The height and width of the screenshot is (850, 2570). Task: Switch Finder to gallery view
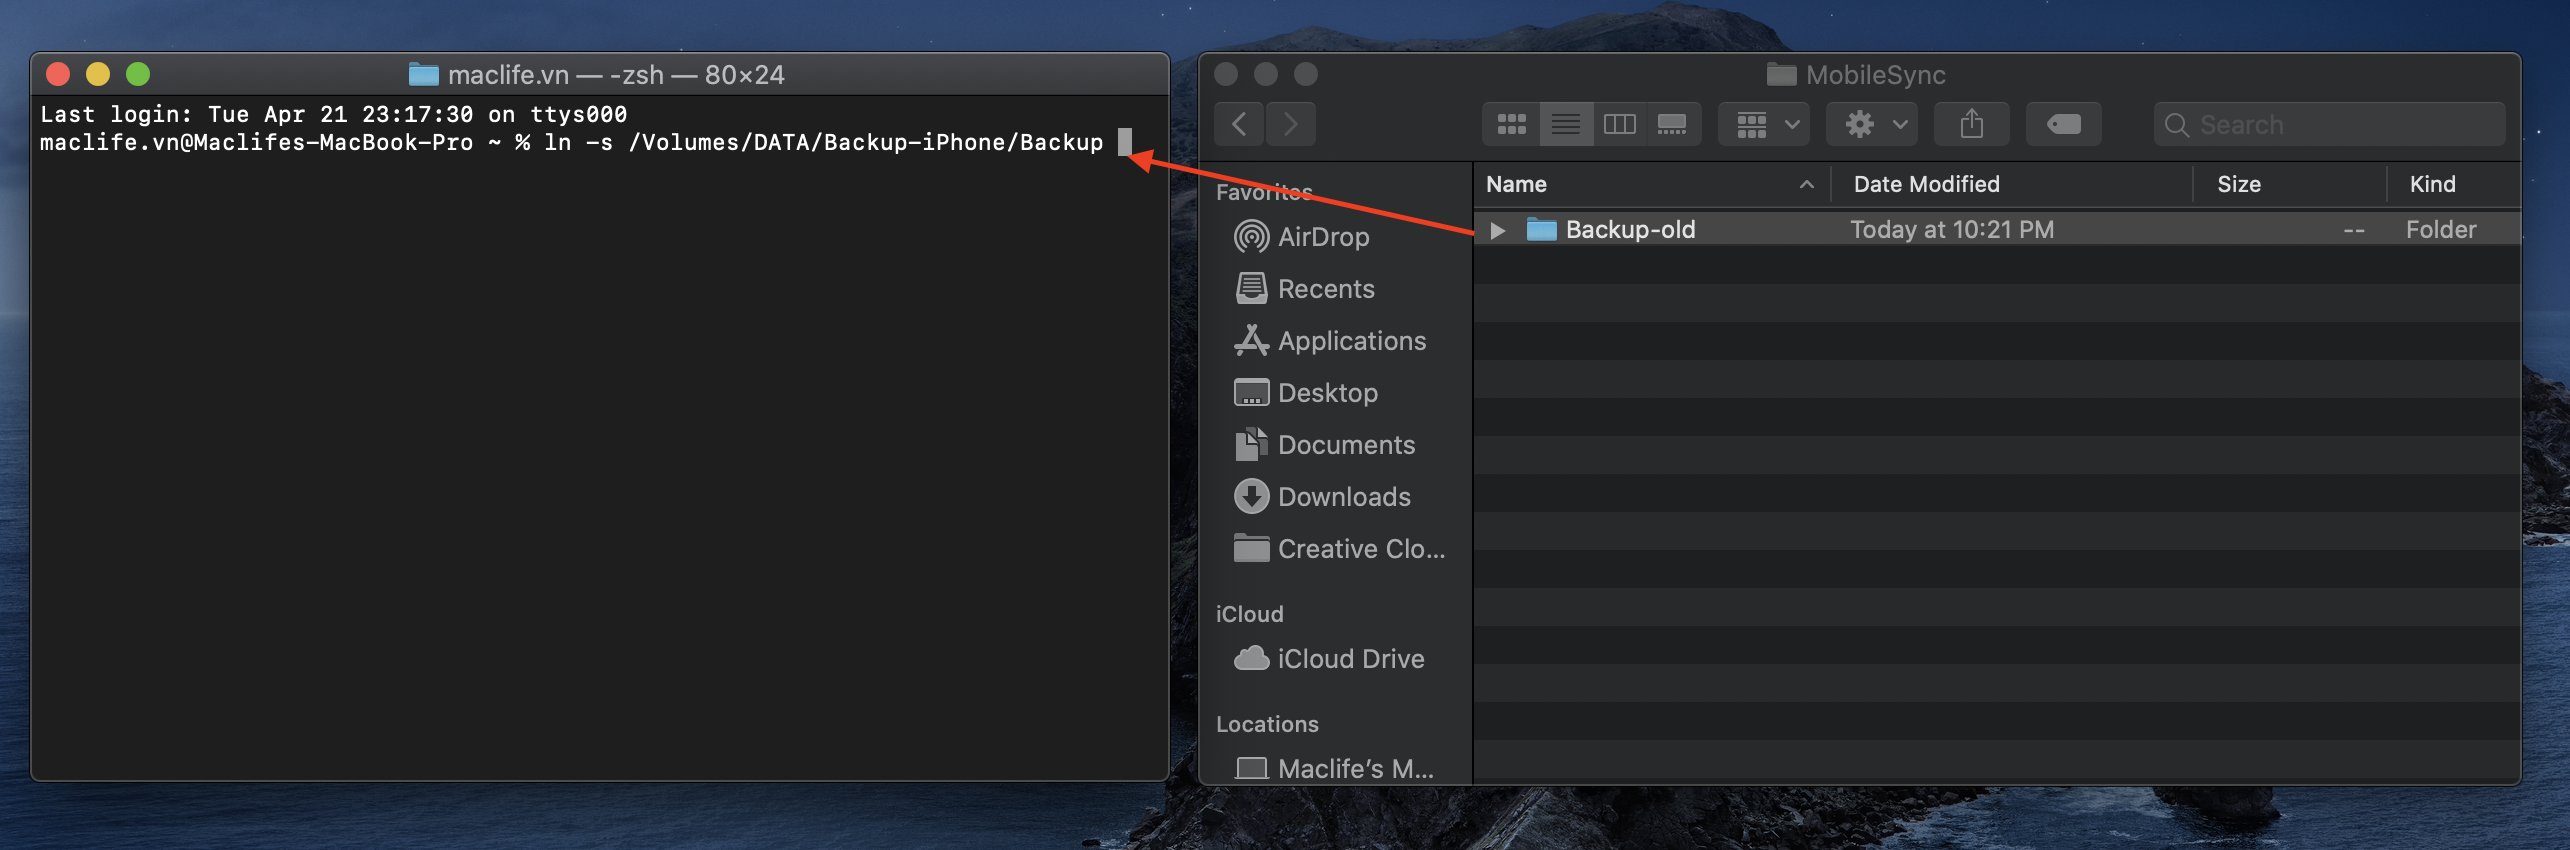1672,124
